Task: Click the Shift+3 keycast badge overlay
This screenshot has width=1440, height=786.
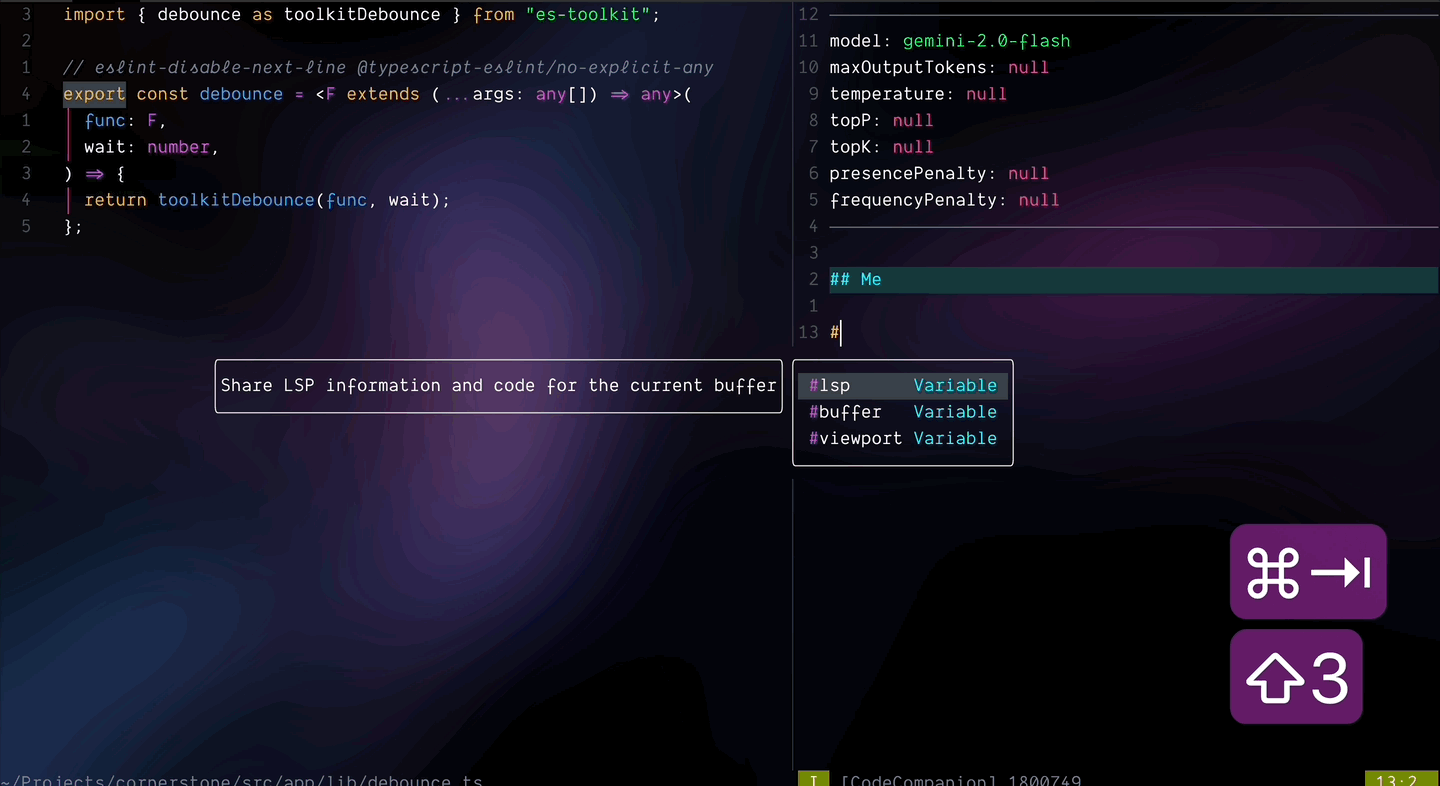Action: 1296,677
